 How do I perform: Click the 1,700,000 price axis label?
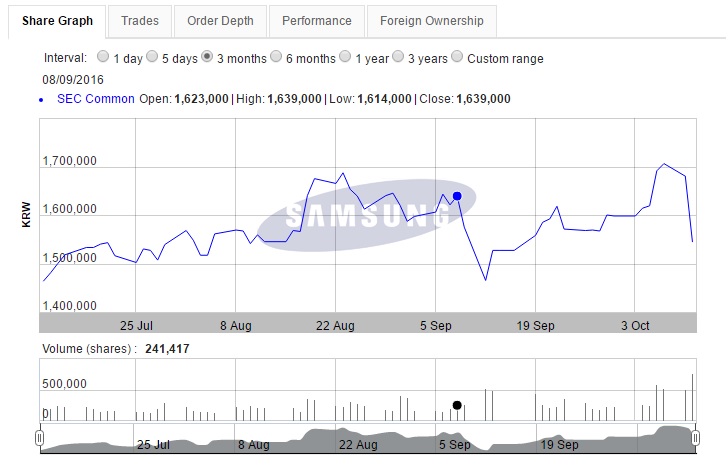coord(70,161)
